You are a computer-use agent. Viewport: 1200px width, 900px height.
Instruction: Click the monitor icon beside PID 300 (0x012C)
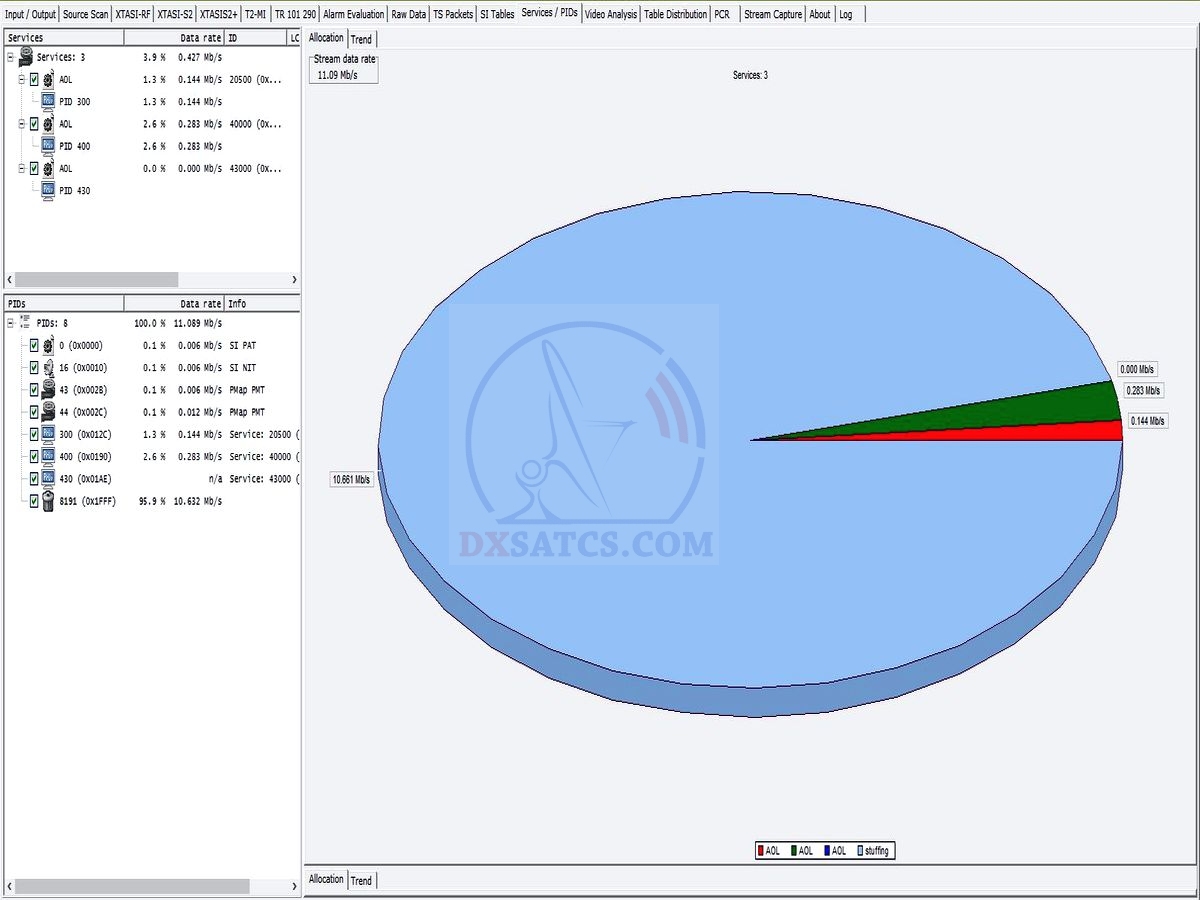point(48,434)
